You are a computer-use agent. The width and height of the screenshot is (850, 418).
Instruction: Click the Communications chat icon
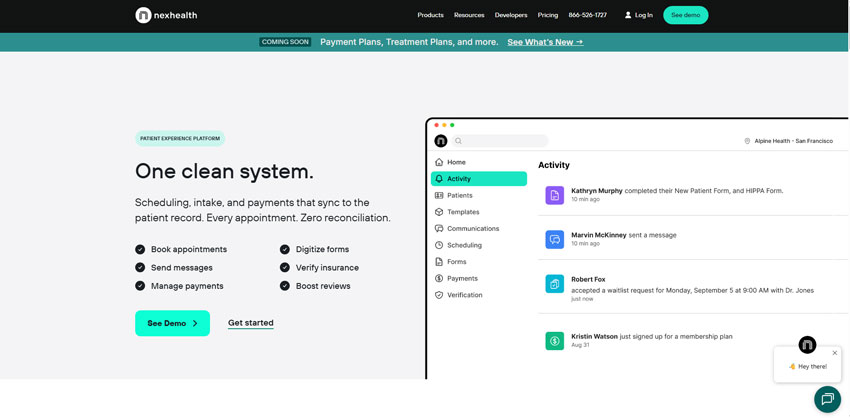point(439,229)
